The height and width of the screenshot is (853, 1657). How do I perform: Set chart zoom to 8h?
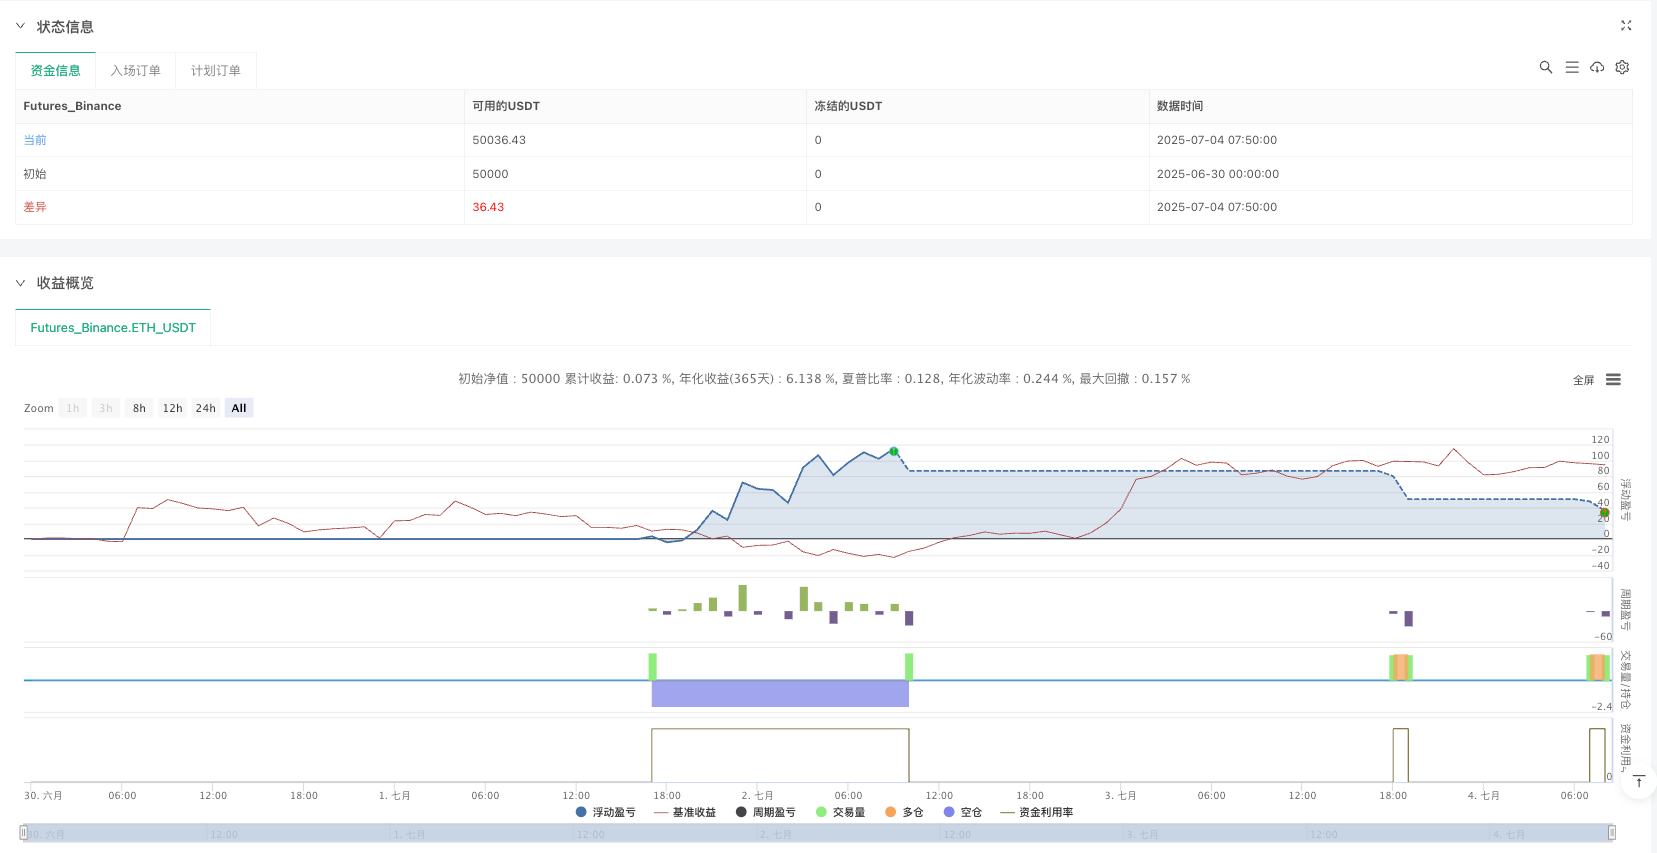click(139, 408)
